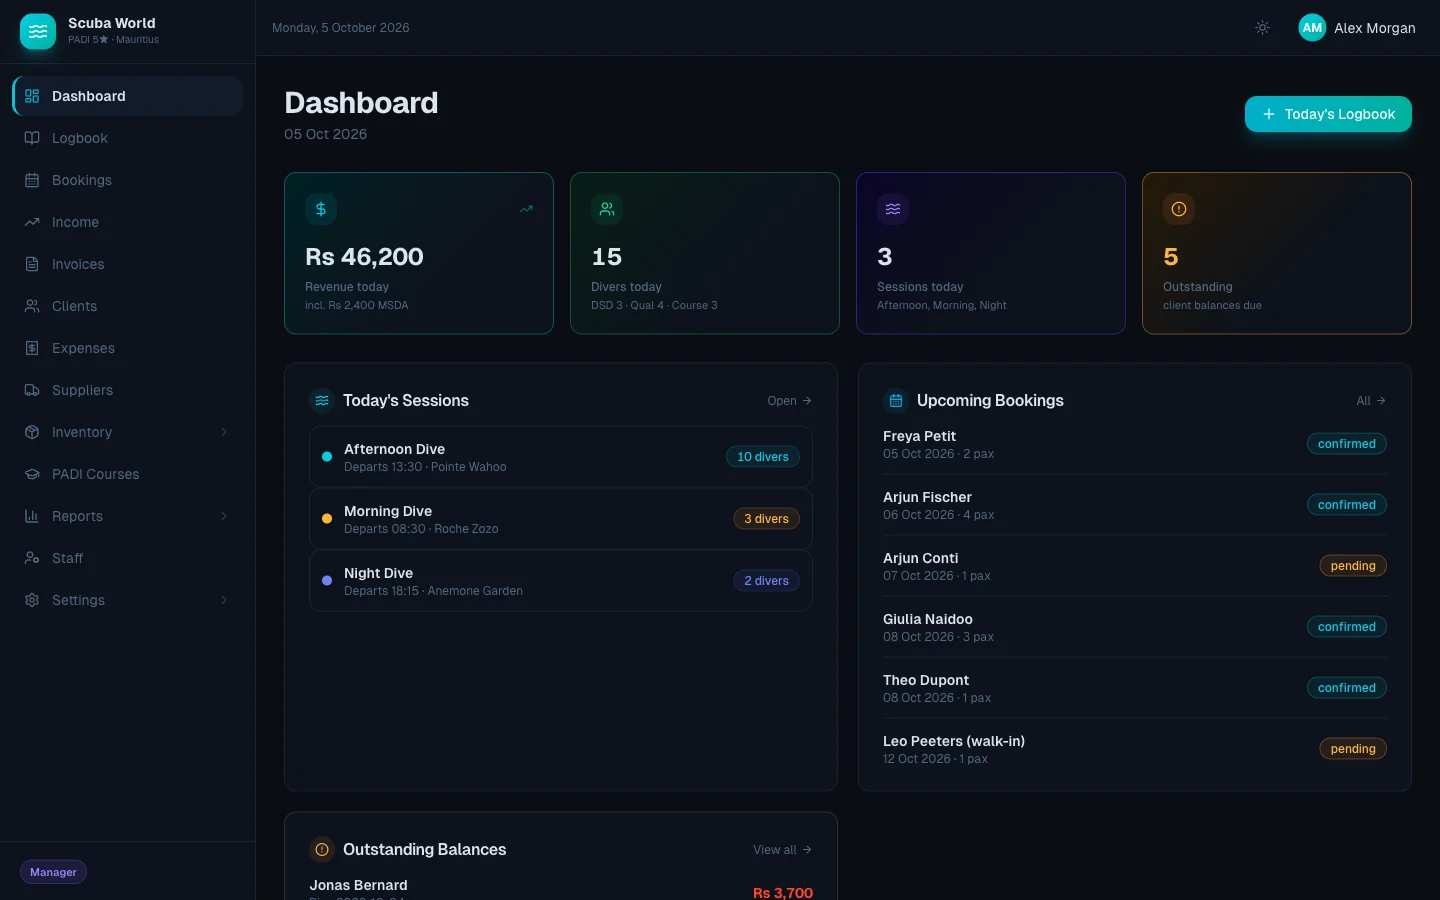Select the Freya Petit booking
This screenshot has width=1440, height=900.
pos(1135,444)
